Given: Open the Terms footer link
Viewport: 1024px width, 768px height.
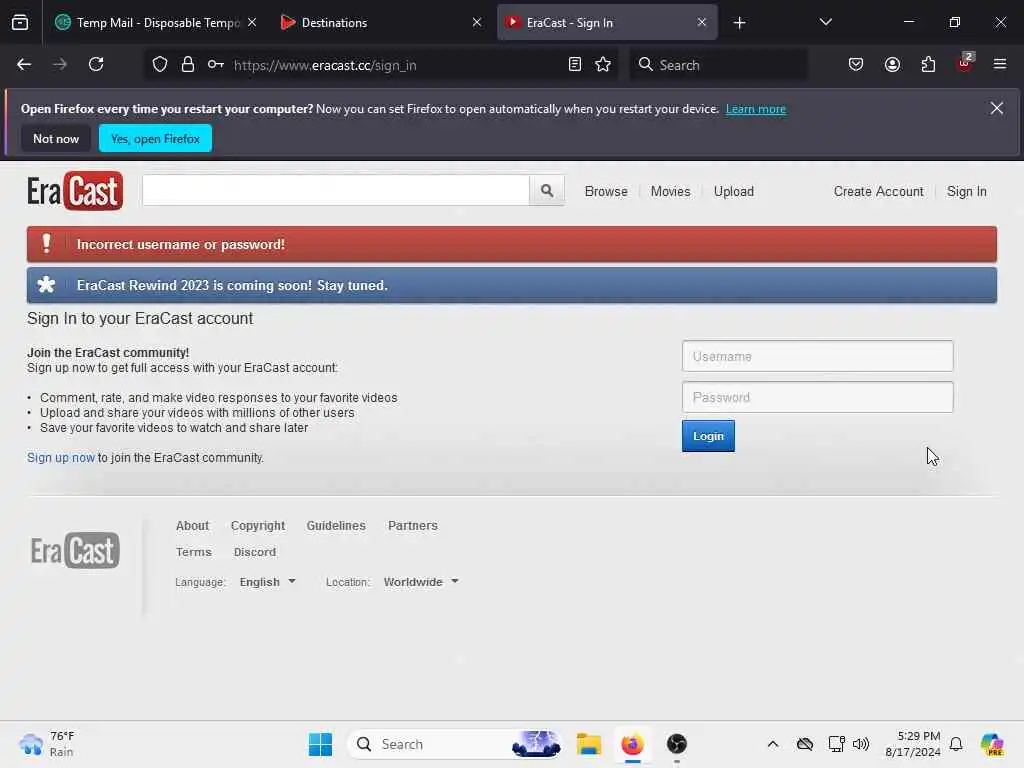Looking at the screenshot, I should (x=193, y=552).
